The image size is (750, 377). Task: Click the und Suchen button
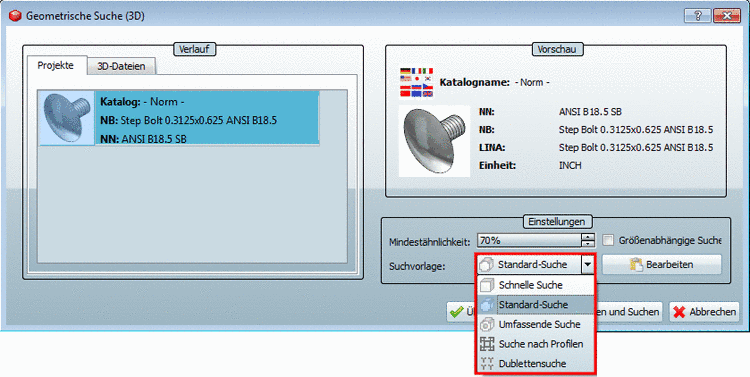[629, 312]
